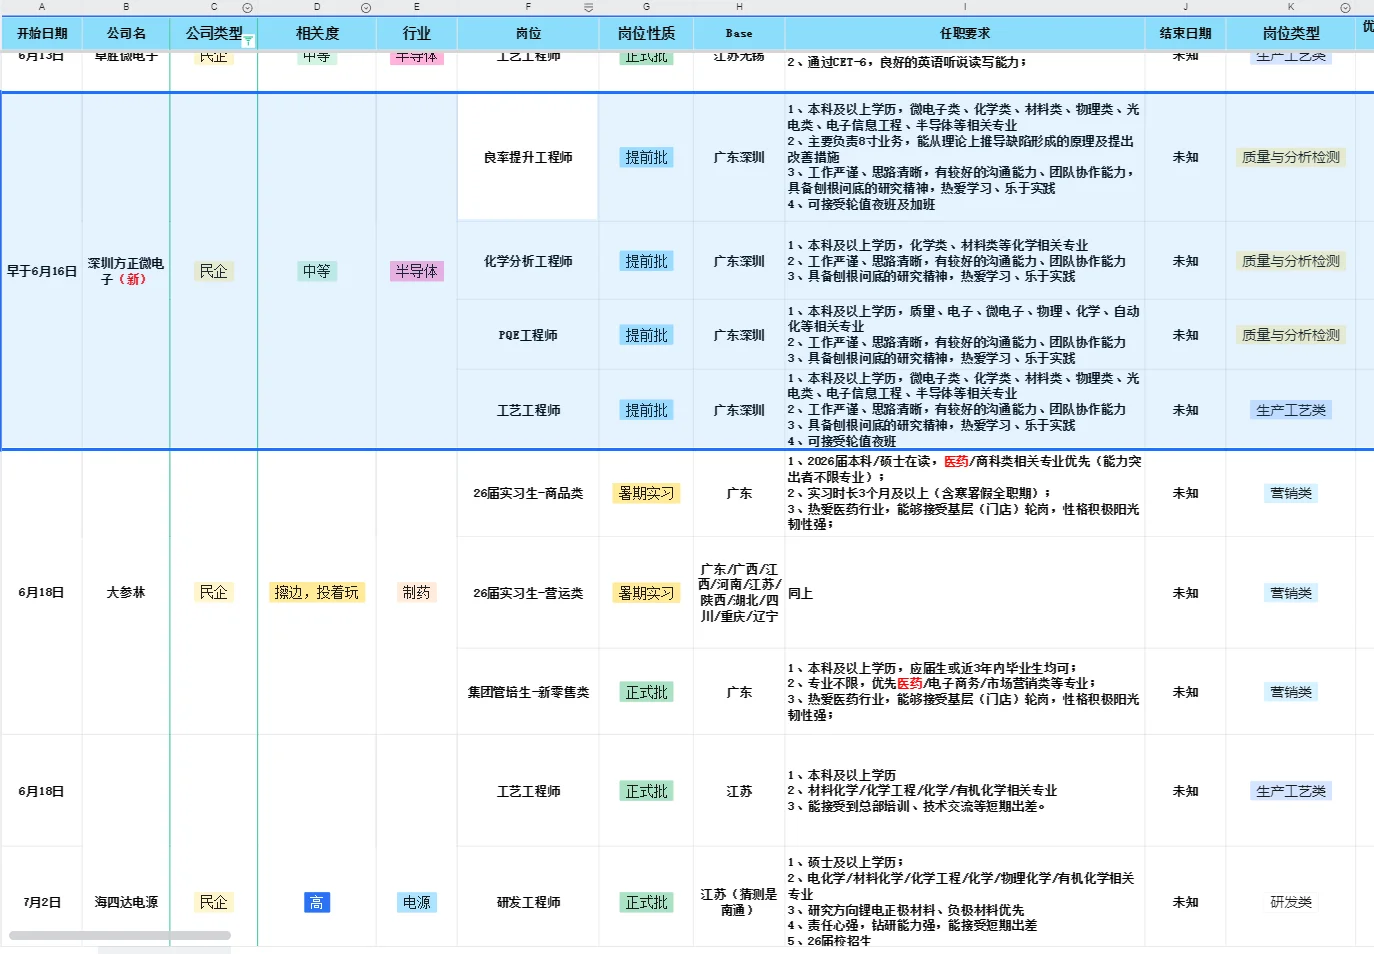Click 质量与分析检测 tag in 良率提升工程师 row
This screenshot has height=954, width=1374.
[x=1291, y=157]
